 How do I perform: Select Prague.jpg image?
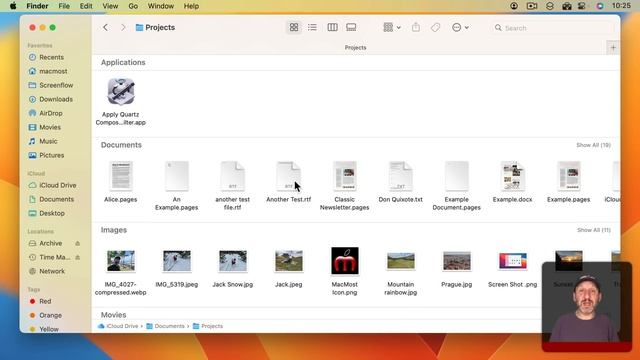pos(456,261)
